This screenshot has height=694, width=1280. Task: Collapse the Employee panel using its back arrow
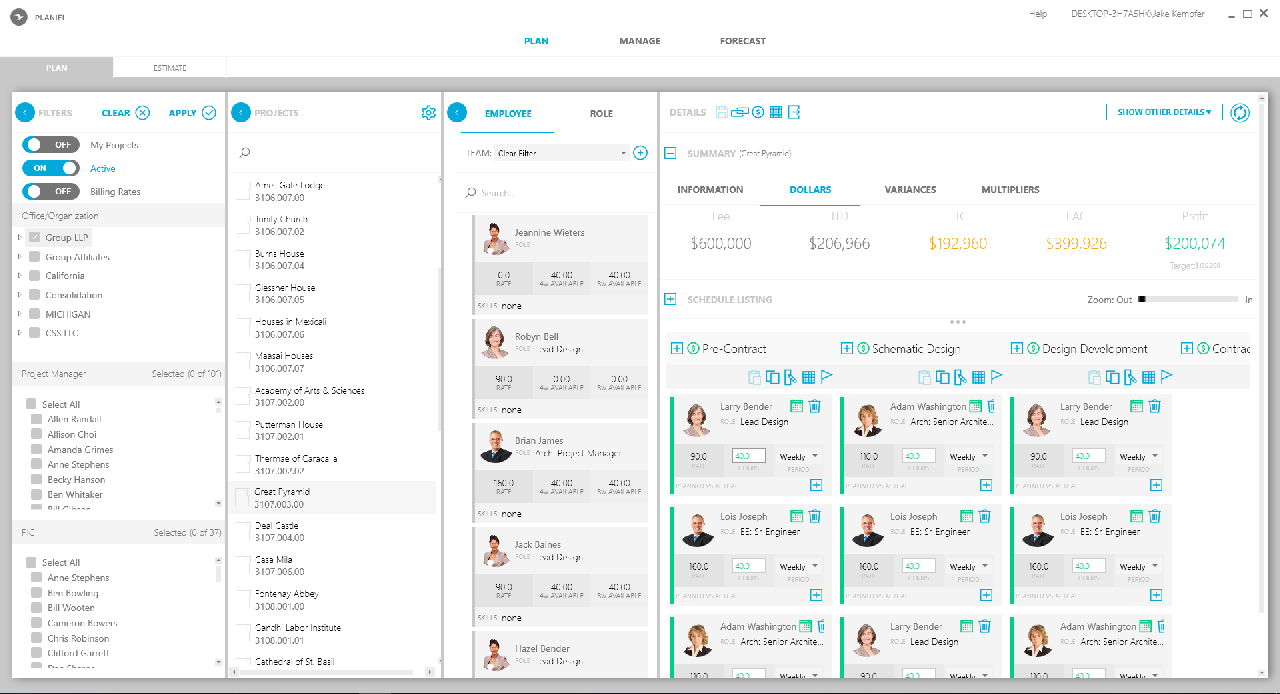pyautogui.click(x=458, y=113)
